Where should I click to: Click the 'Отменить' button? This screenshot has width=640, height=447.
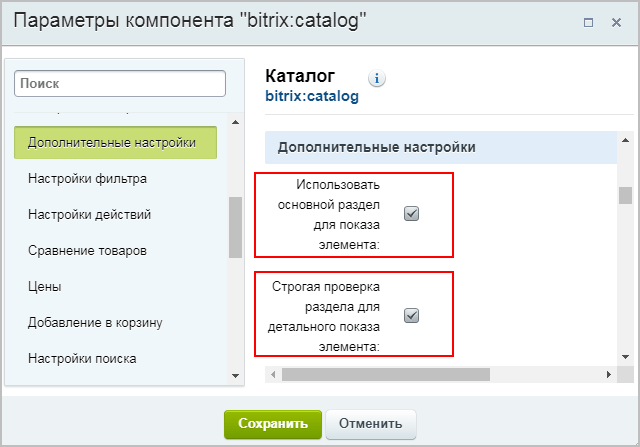coord(371,424)
